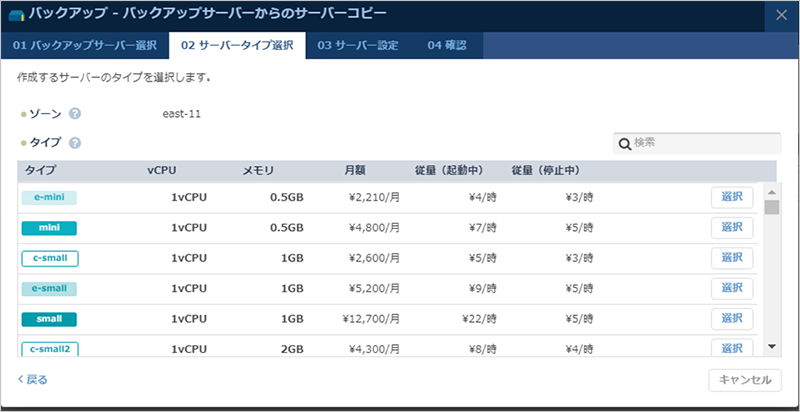Click the c-small2 server type badge
800x412 pixels.
[x=50, y=348]
